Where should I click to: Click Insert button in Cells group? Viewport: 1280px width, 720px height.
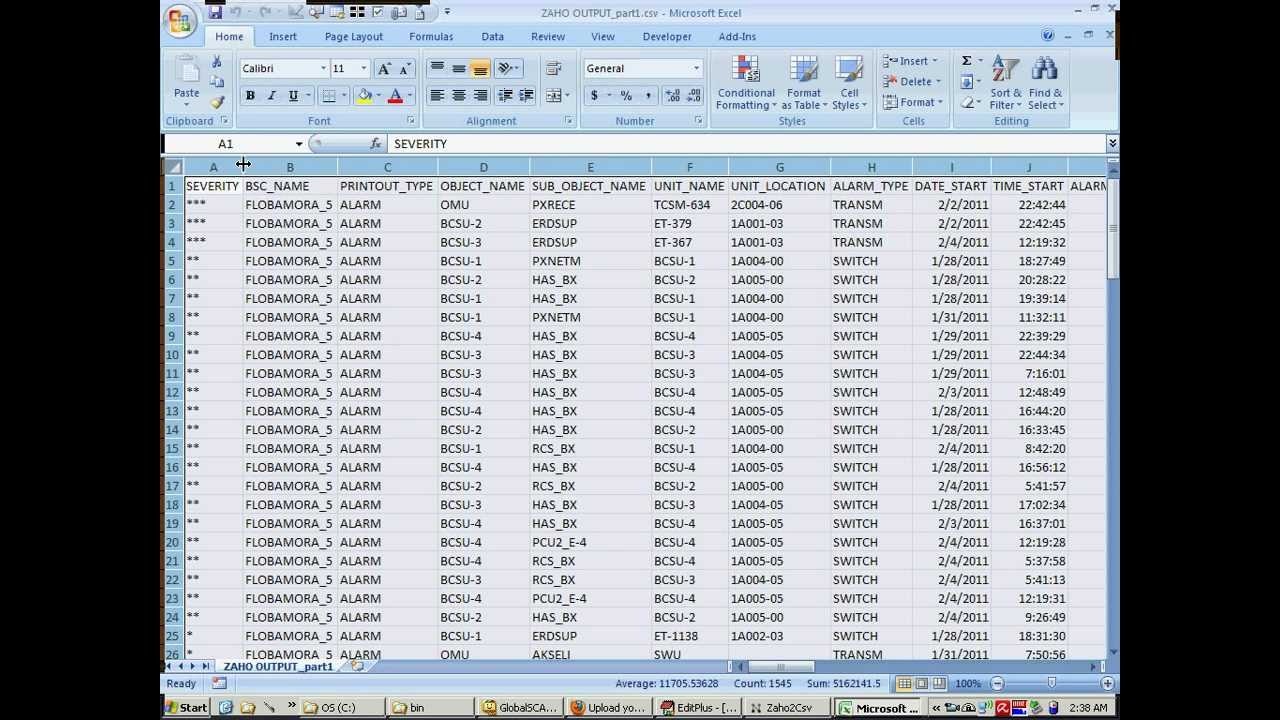point(911,61)
